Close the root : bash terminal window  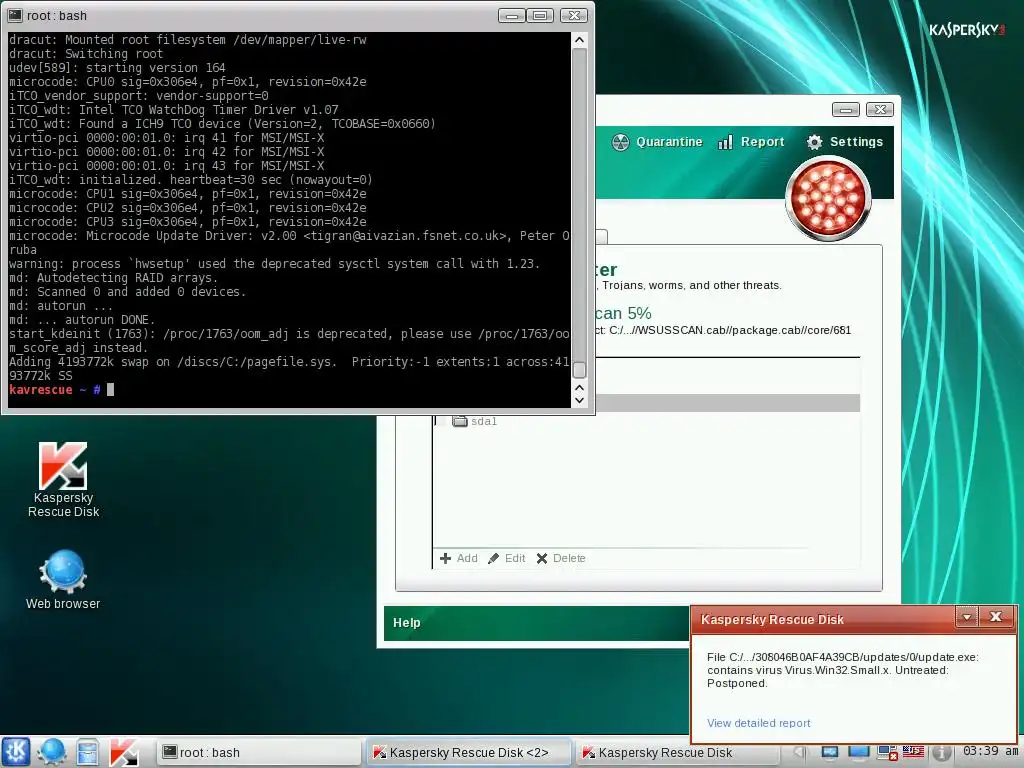click(573, 15)
